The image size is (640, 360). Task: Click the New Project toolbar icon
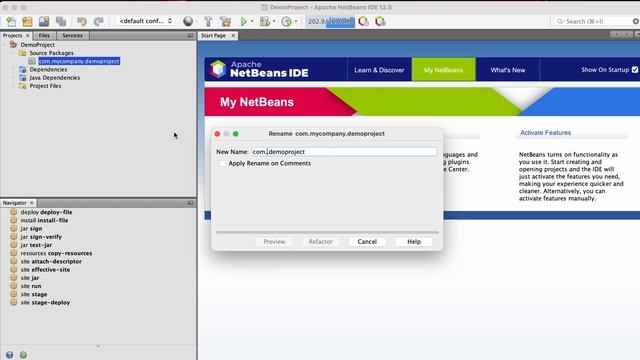click(x=27, y=21)
